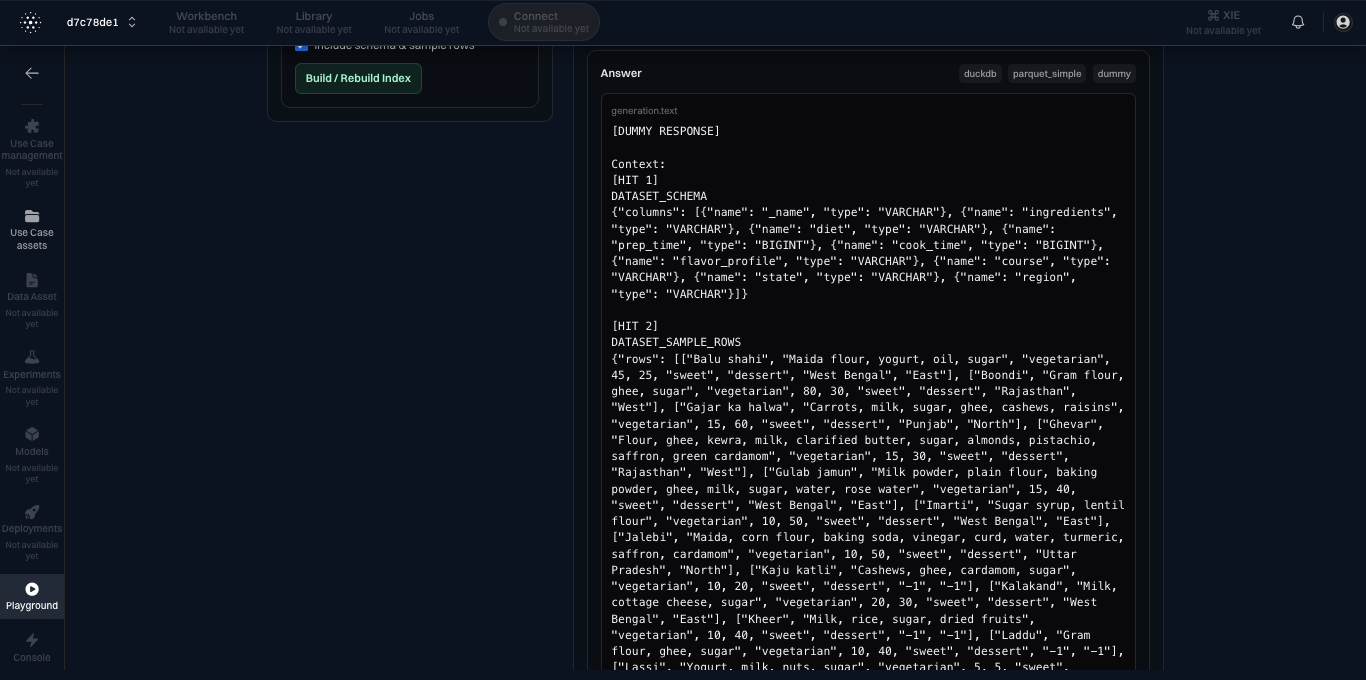Click the dummy tag
The width and height of the screenshot is (1366, 680).
coord(1114,73)
